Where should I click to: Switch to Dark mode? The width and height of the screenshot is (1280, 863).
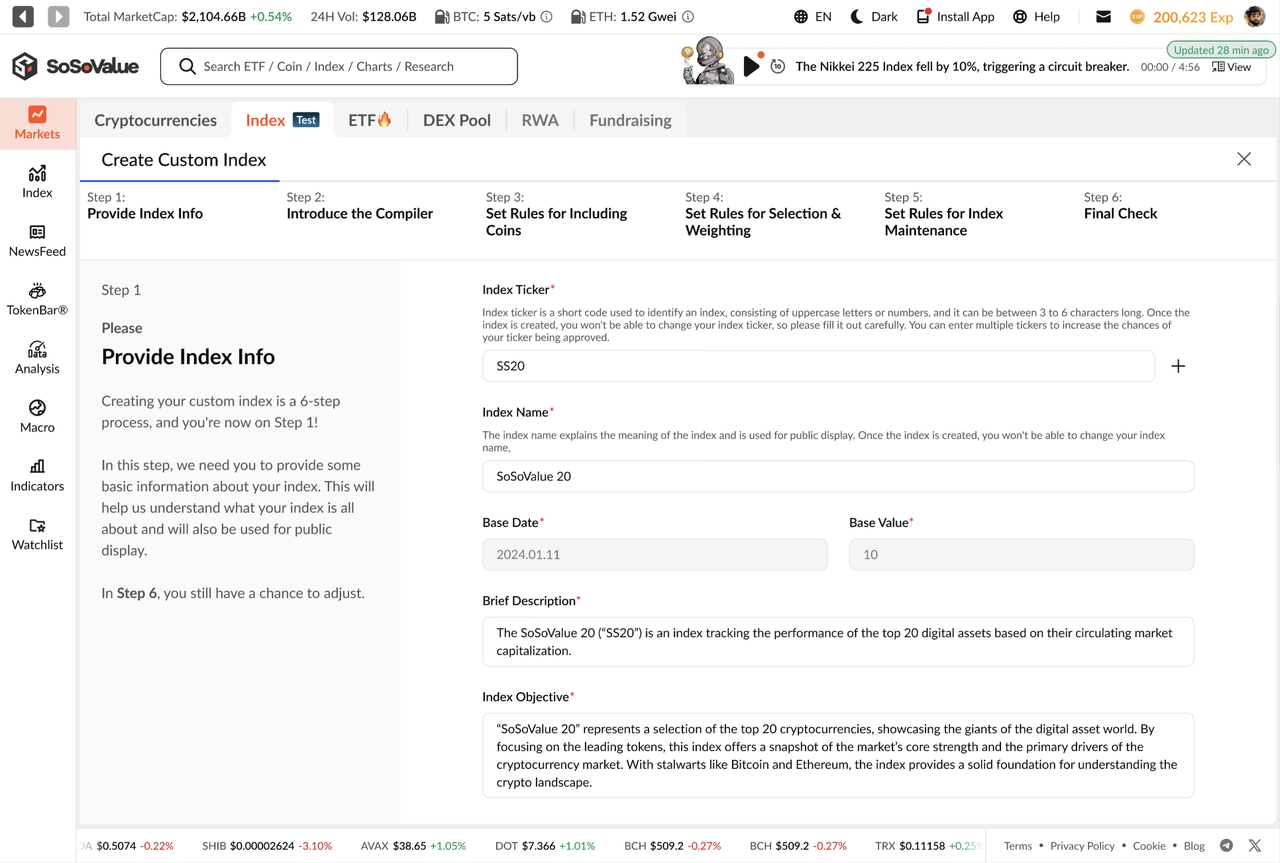coord(874,16)
